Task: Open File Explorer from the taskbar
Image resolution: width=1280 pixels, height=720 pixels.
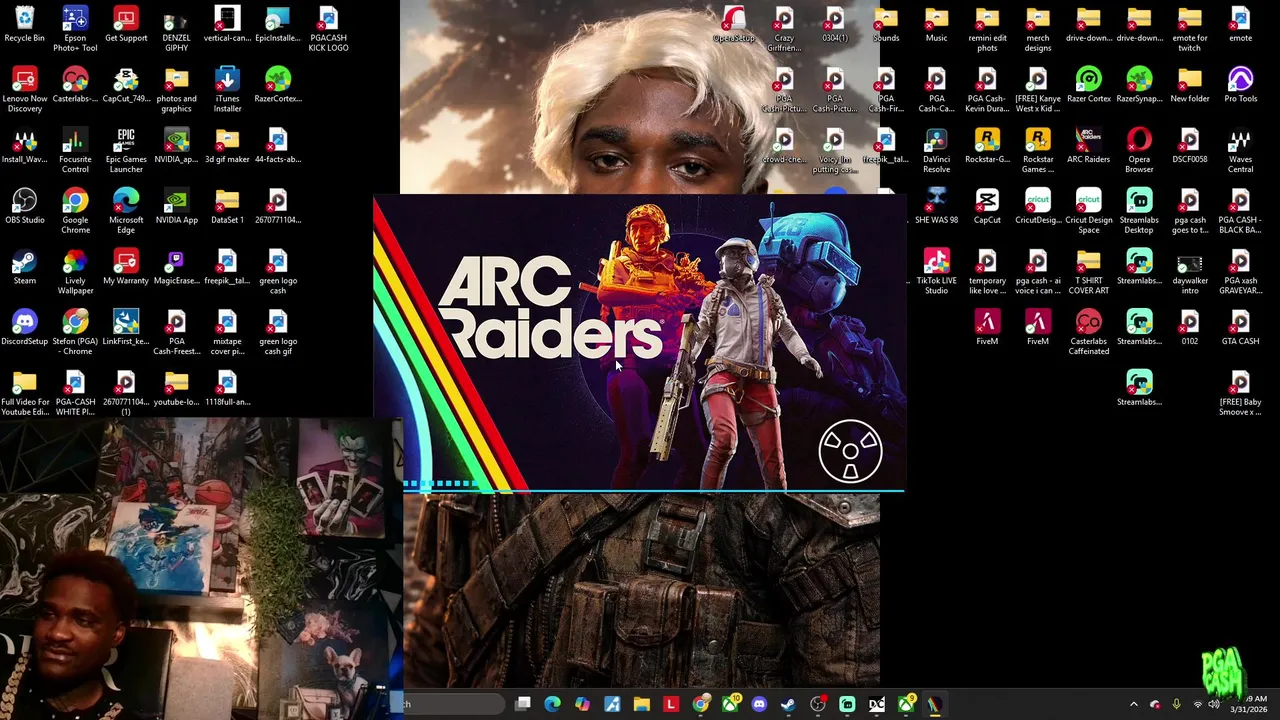Action: pyautogui.click(x=641, y=704)
